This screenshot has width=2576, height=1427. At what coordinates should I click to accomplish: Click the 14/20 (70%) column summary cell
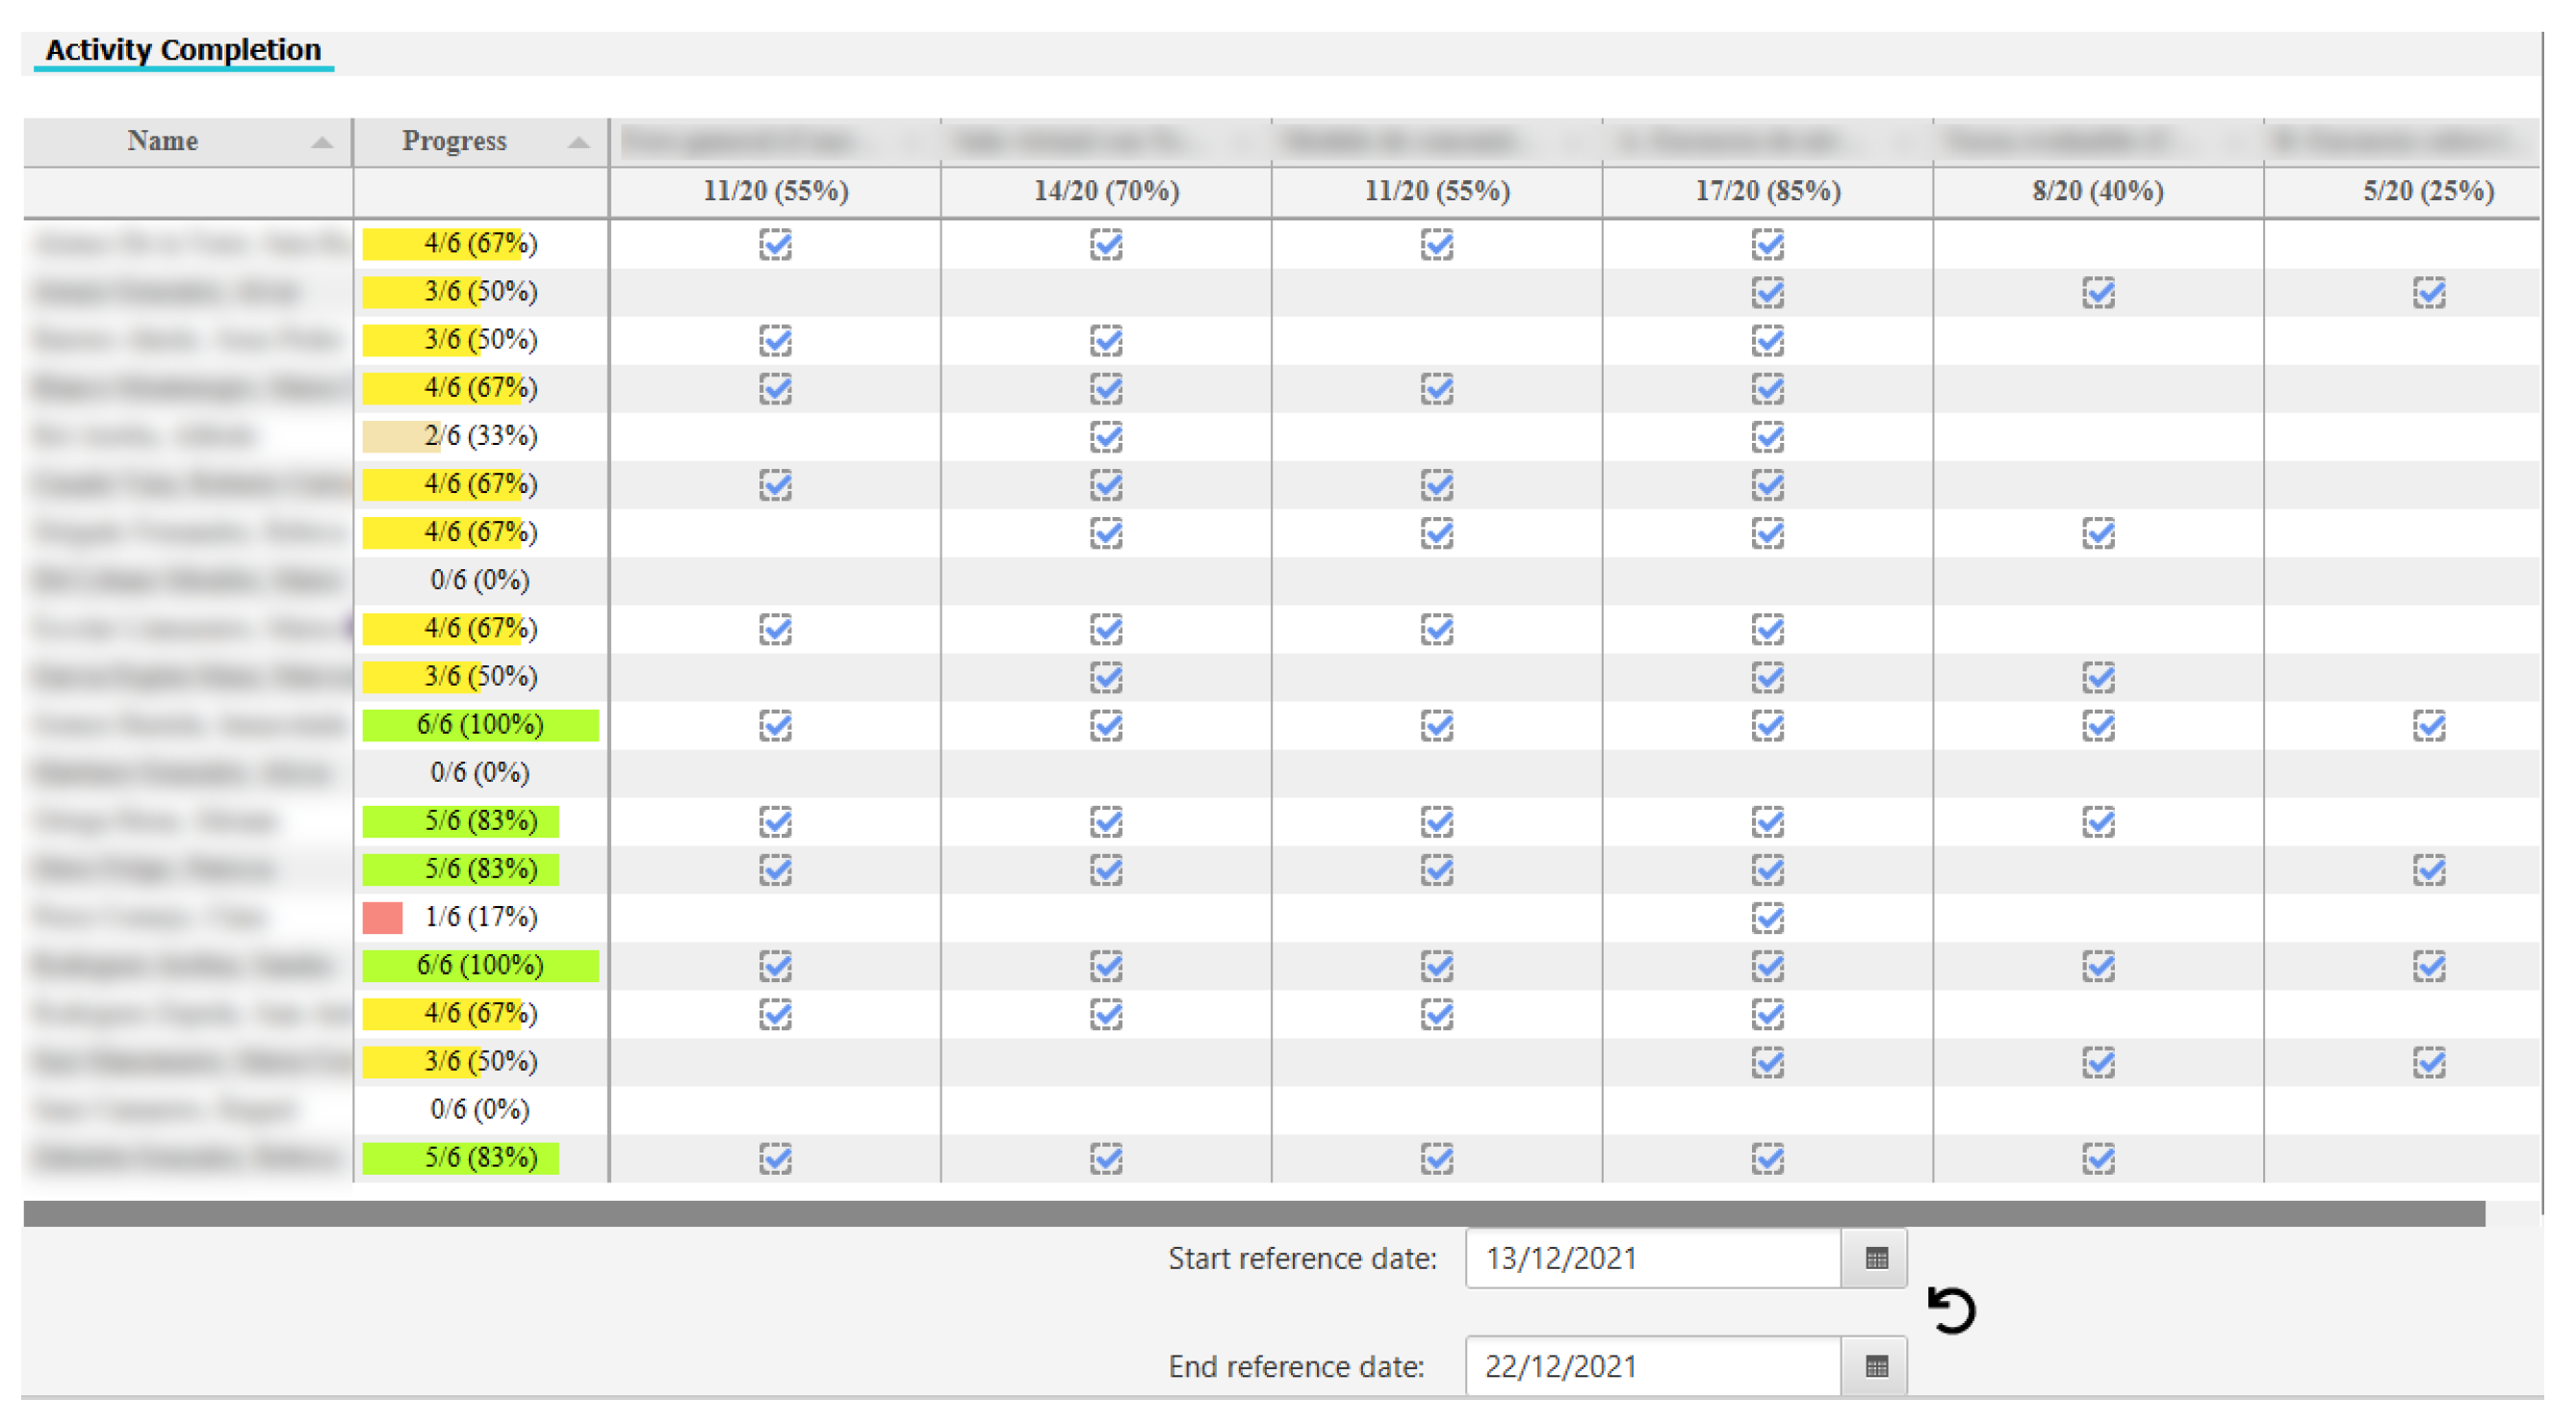1106,191
